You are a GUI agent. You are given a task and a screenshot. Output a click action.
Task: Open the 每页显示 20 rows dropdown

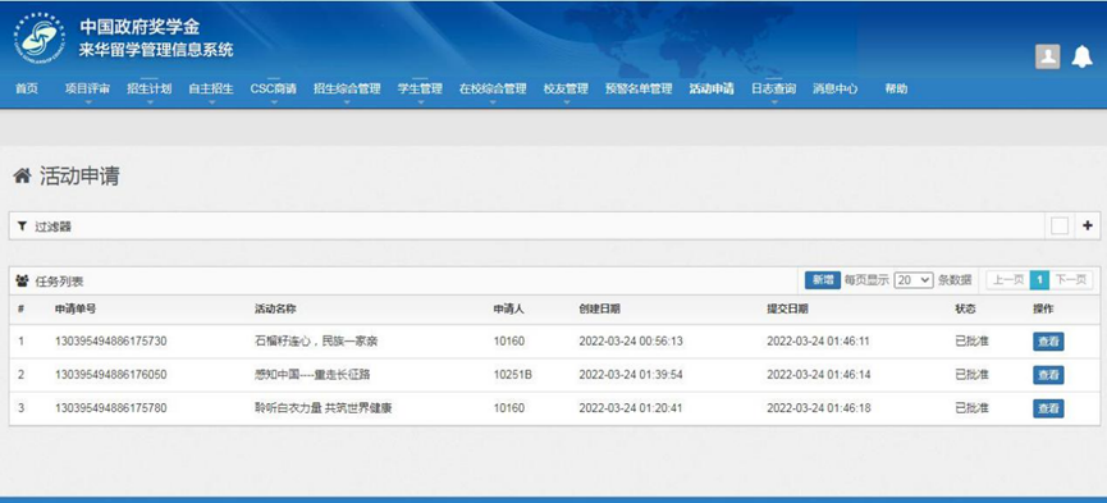pyautogui.click(x=913, y=280)
